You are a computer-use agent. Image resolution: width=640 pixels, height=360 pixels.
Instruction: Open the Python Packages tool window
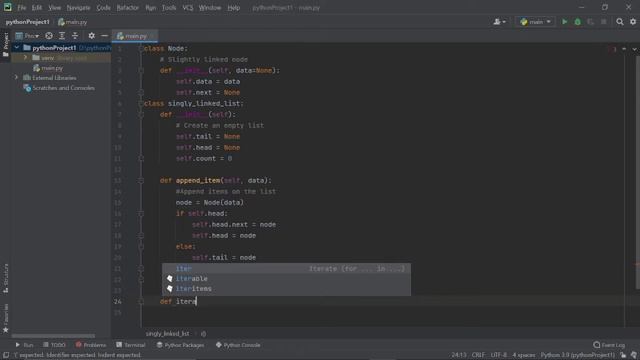point(180,345)
